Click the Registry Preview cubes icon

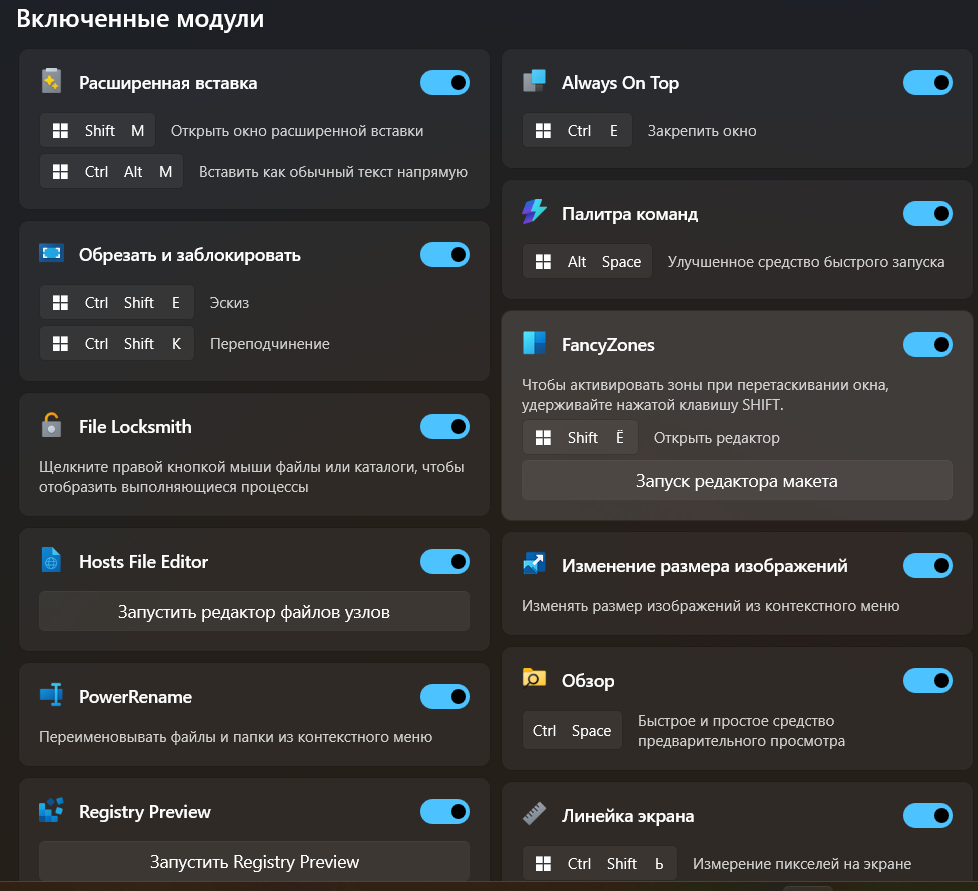tap(51, 810)
